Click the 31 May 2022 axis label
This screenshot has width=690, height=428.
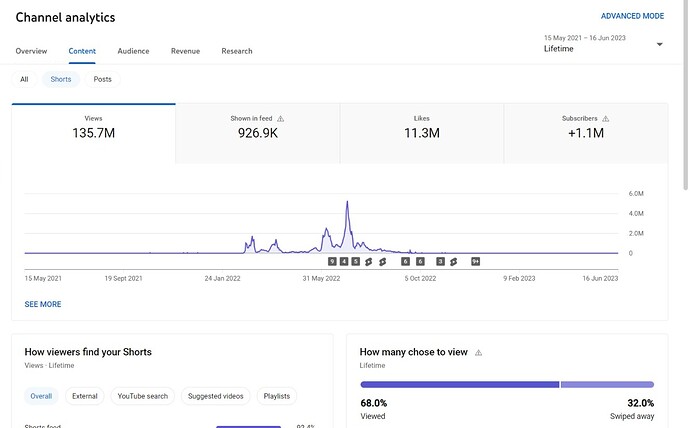point(321,278)
